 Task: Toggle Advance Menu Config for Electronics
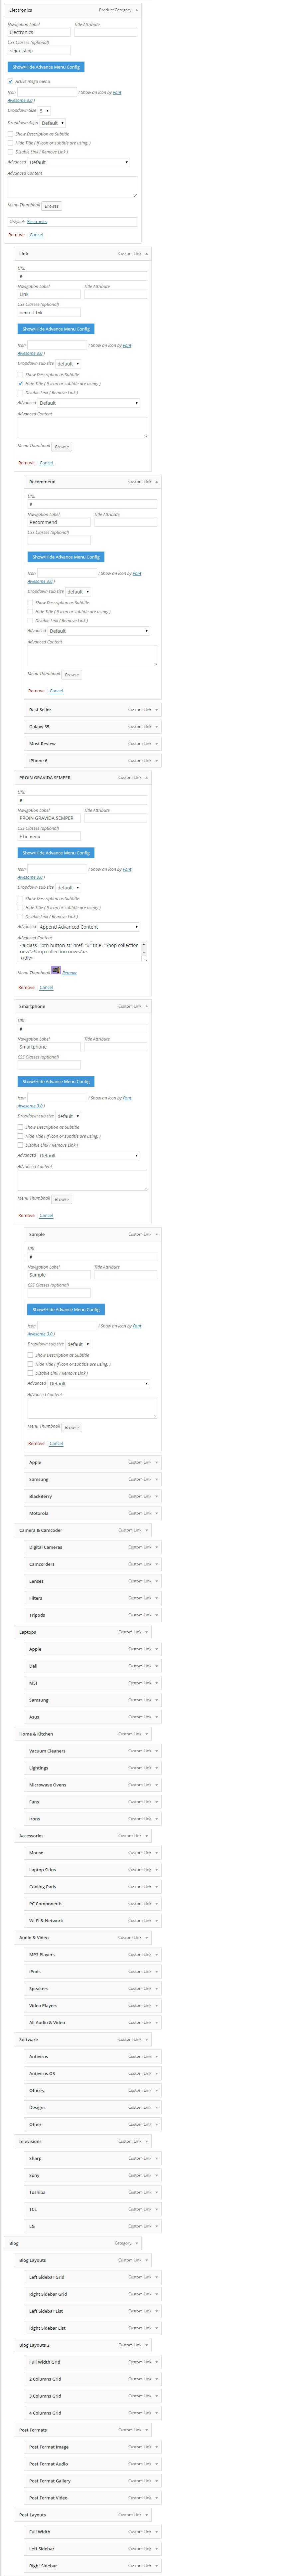point(46,67)
